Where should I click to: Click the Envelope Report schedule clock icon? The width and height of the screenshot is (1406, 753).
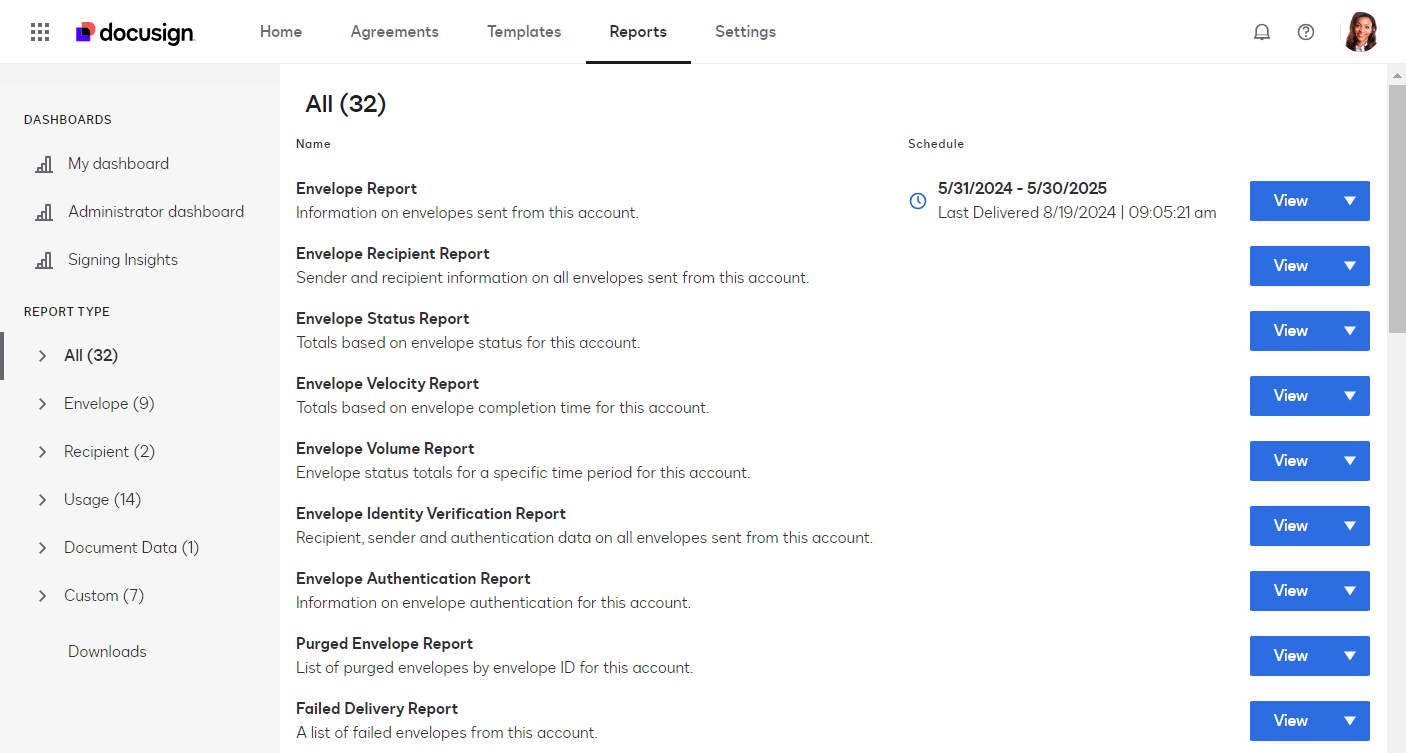tap(917, 201)
